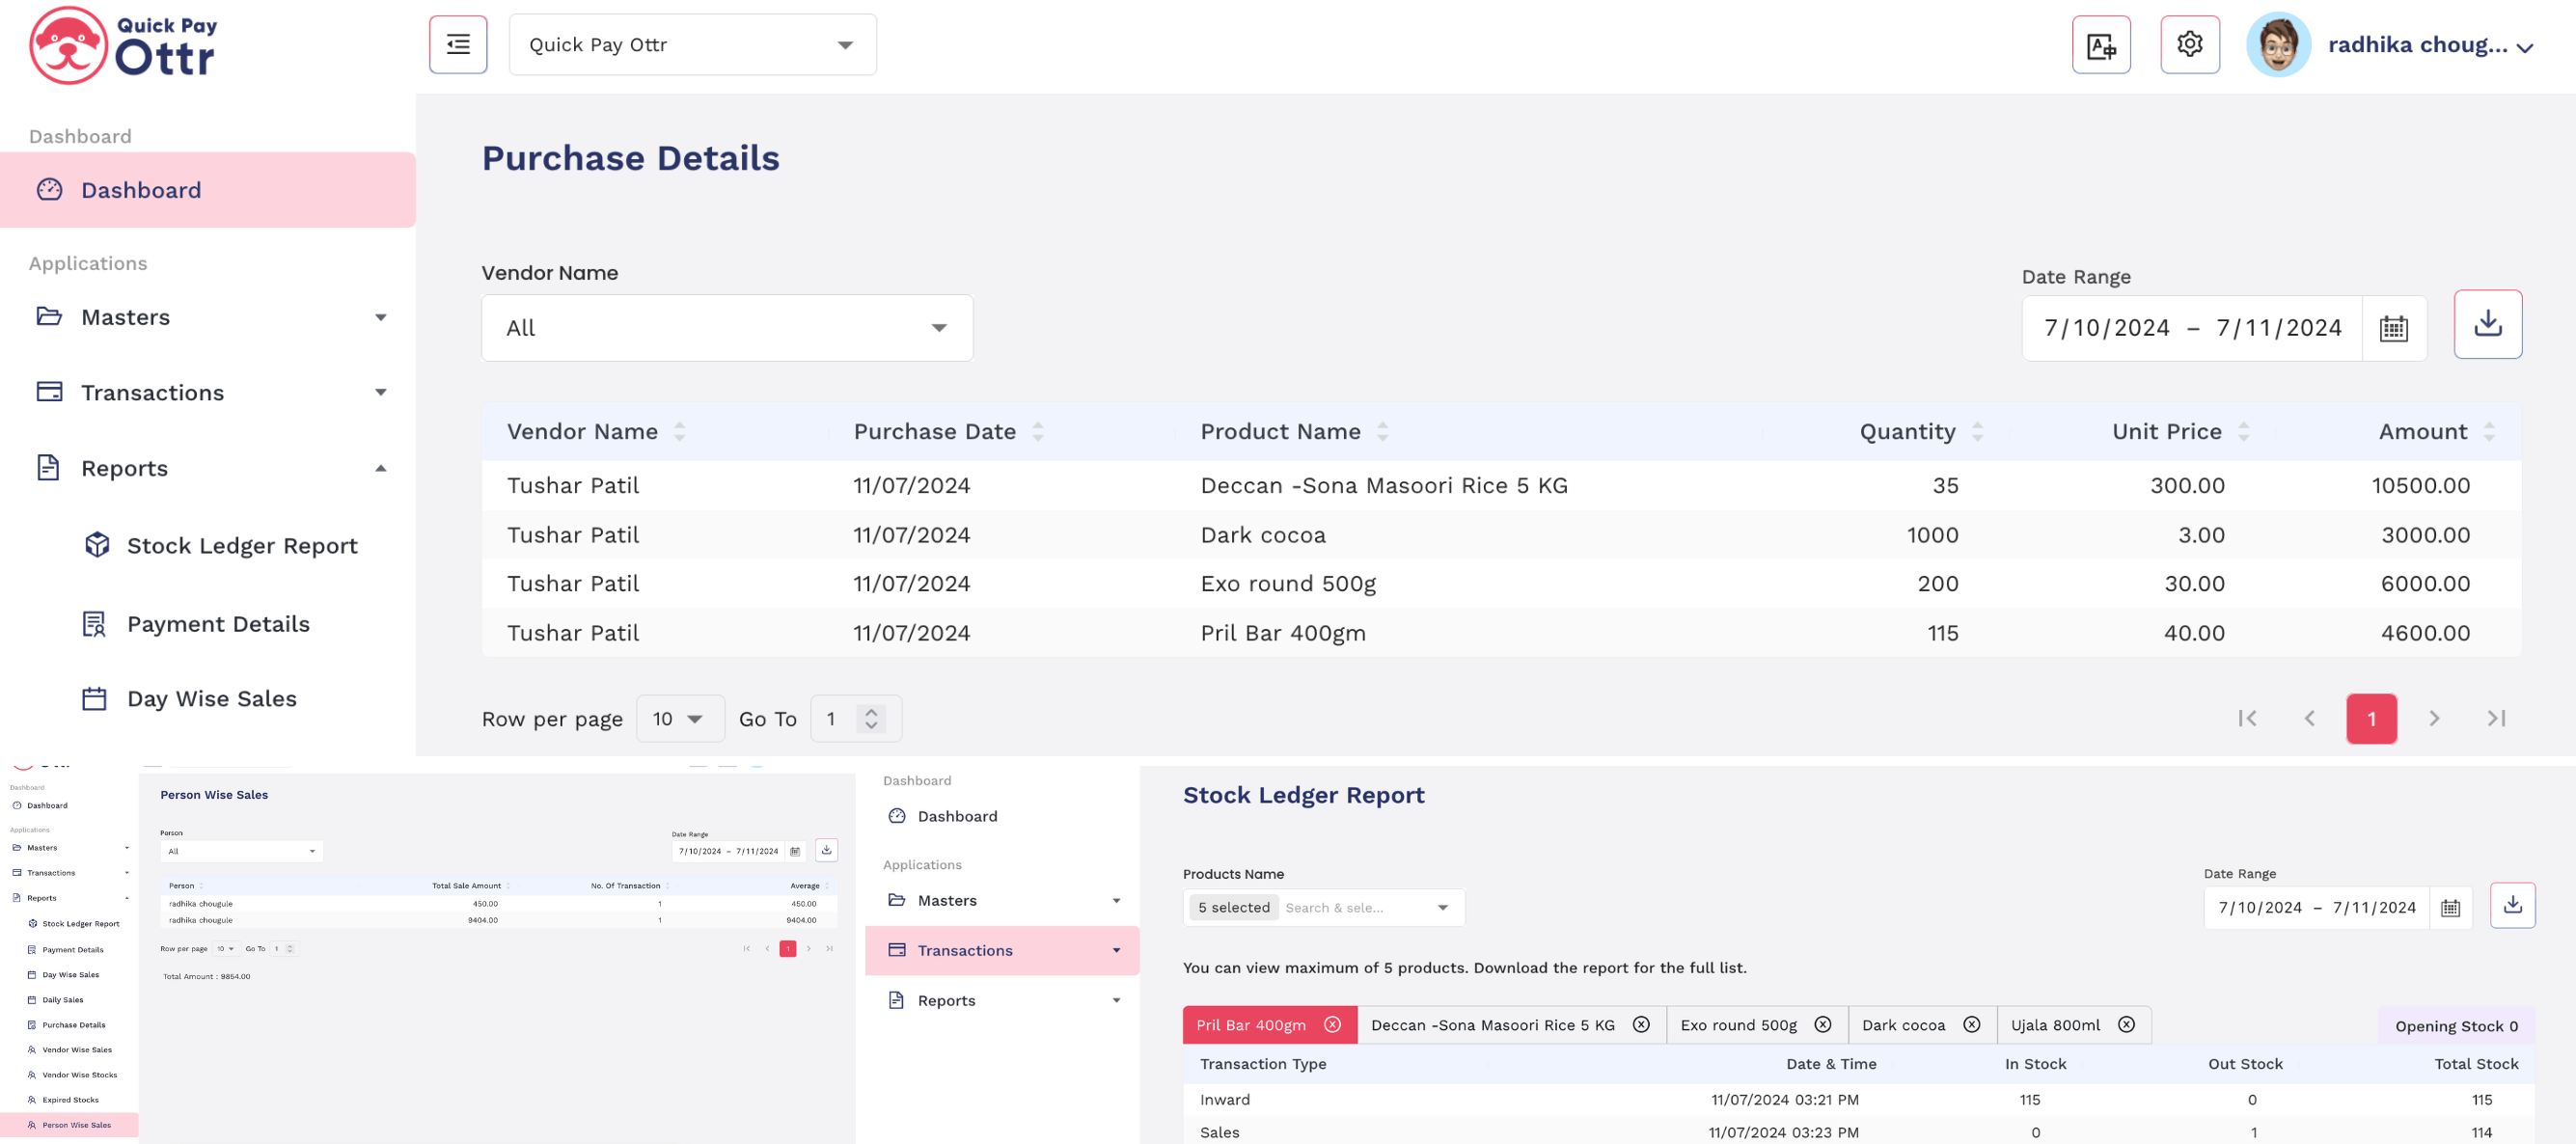Viewport: 2576px width, 1144px height.
Task: Click the Day Wise Sales calendar icon in top sidebar
Action: click(94, 698)
